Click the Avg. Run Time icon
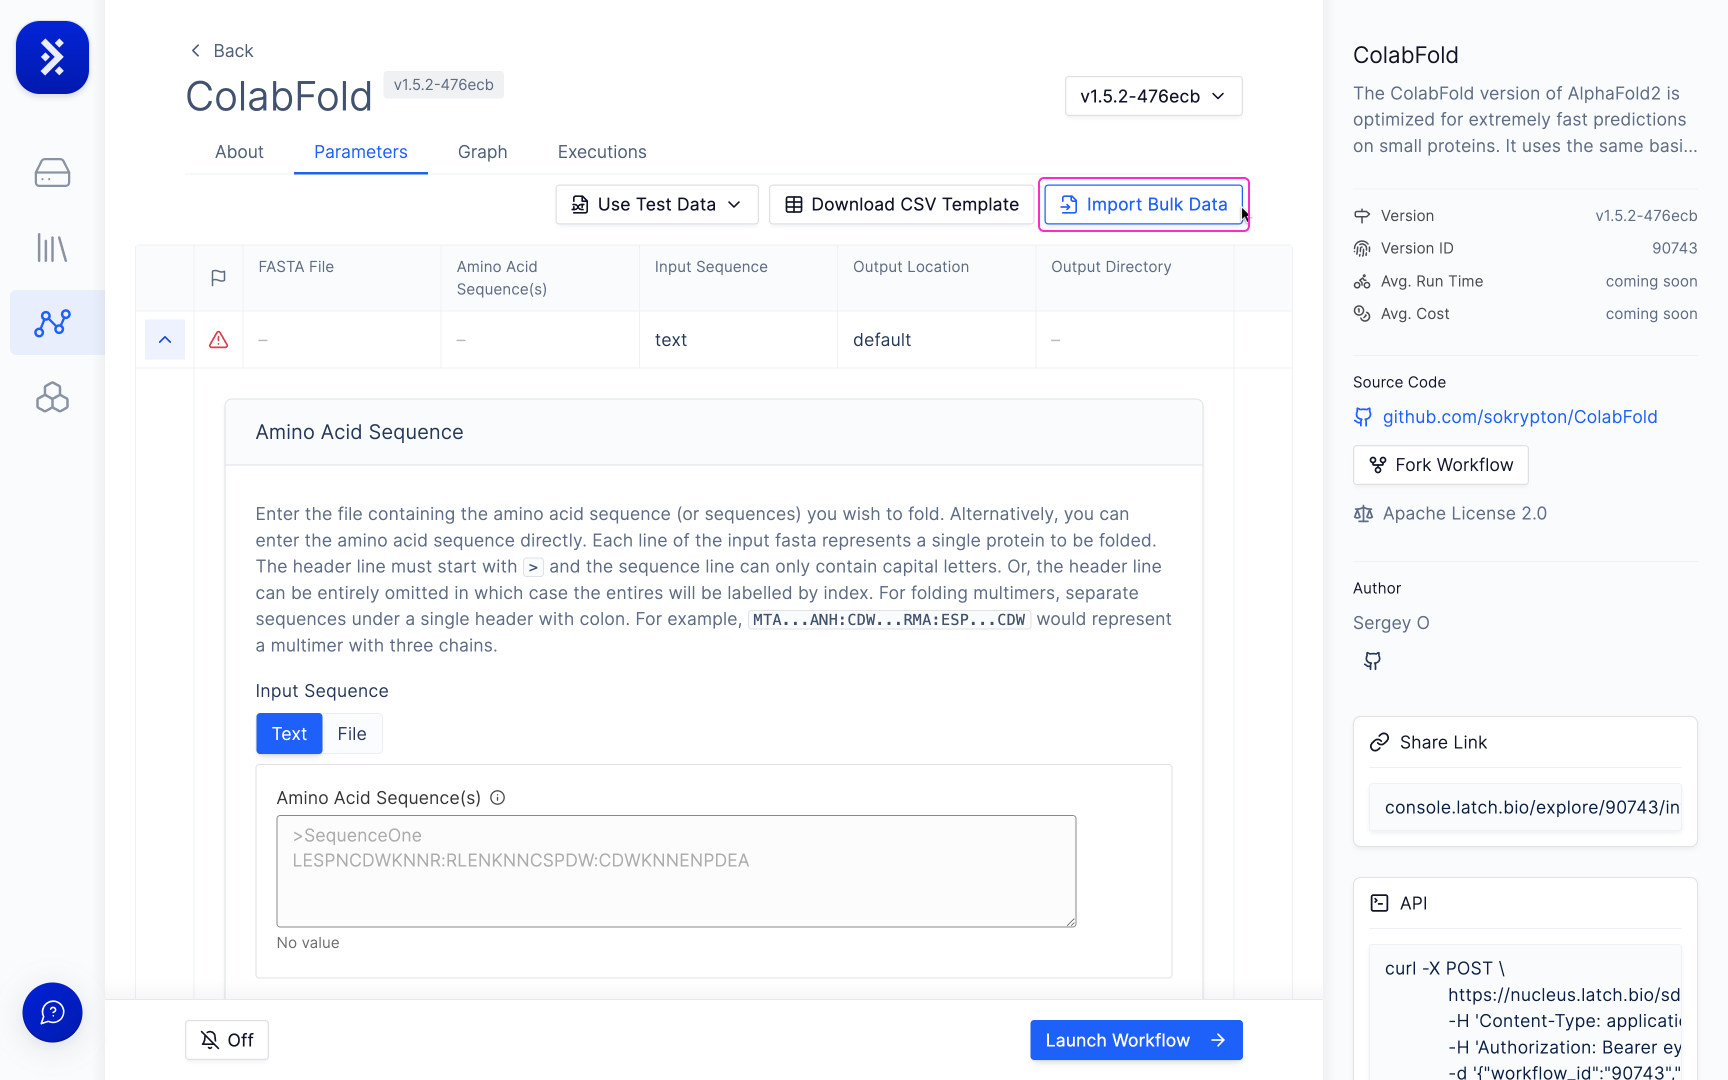The image size is (1728, 1080). (x=1362, y=282)
